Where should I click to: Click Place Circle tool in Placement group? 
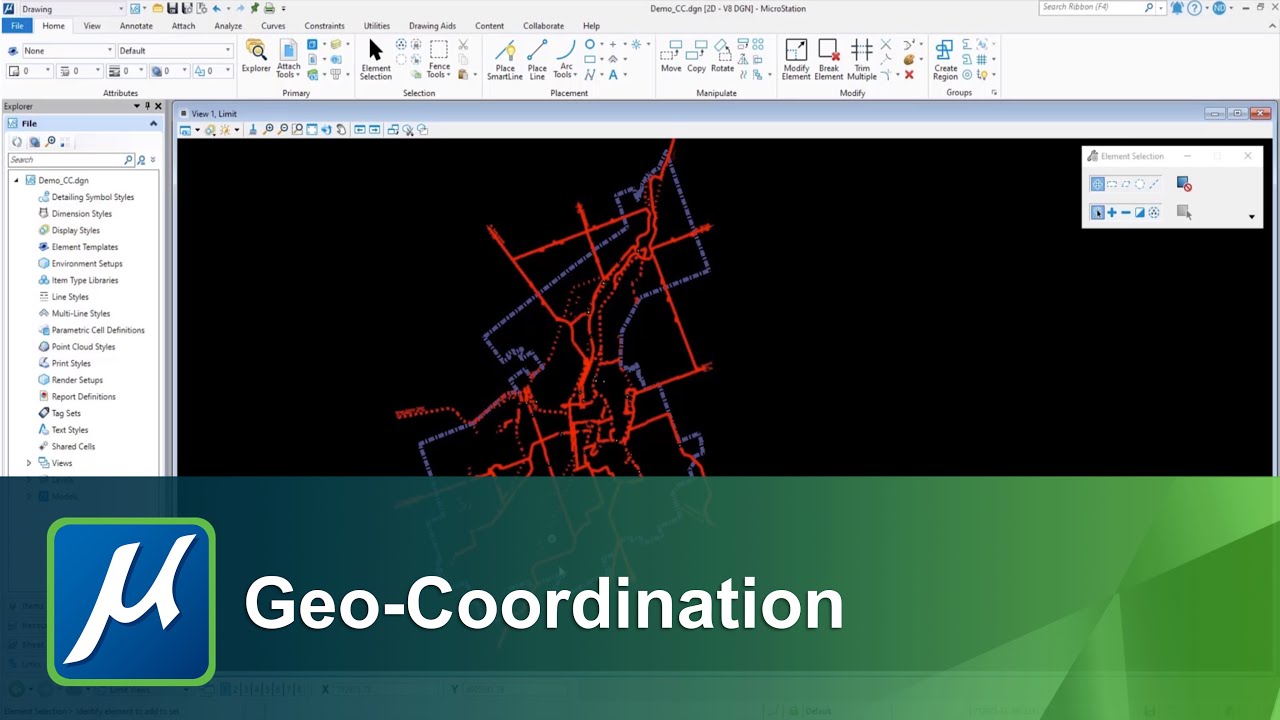[x=590, y=45]
